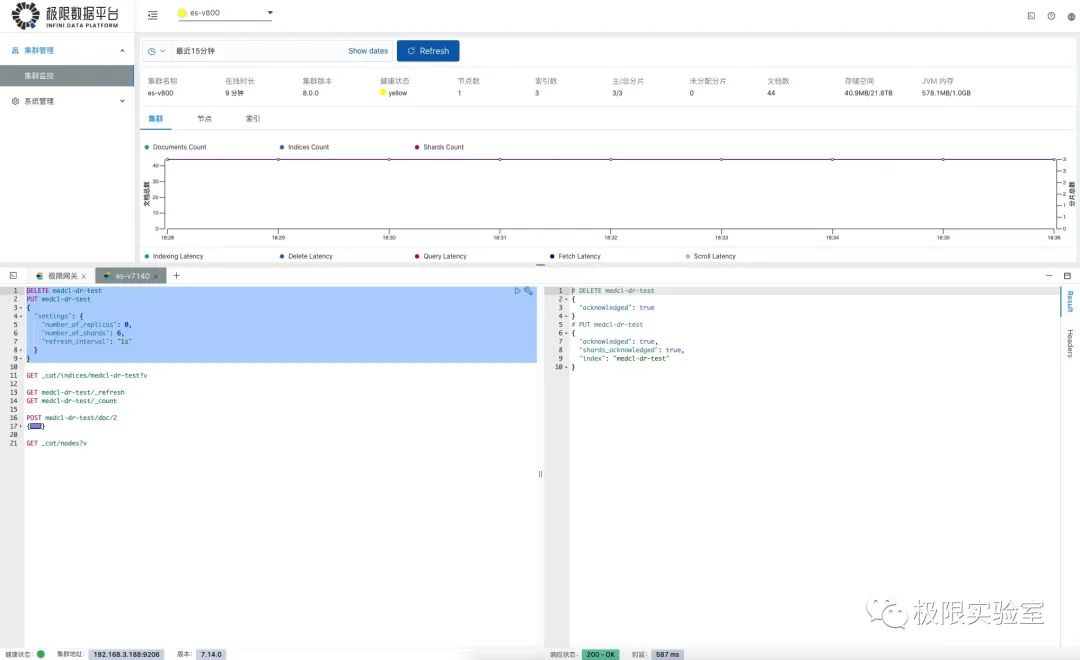The width and height of the screenshot is (1080, 660).
Task: Open the help question mark icon
Action: pos(1051,16)
